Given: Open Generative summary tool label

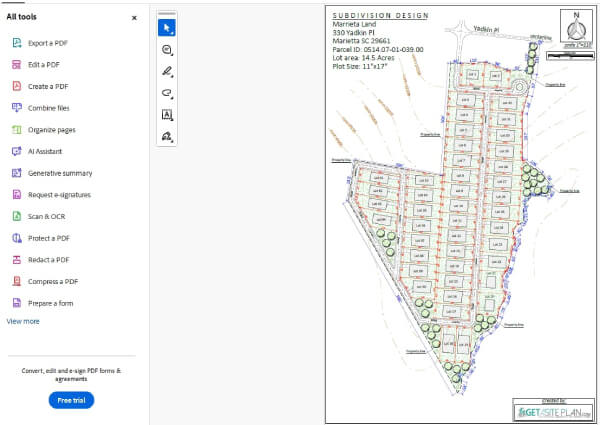Looking at the screenshot, I should (60, 173).
